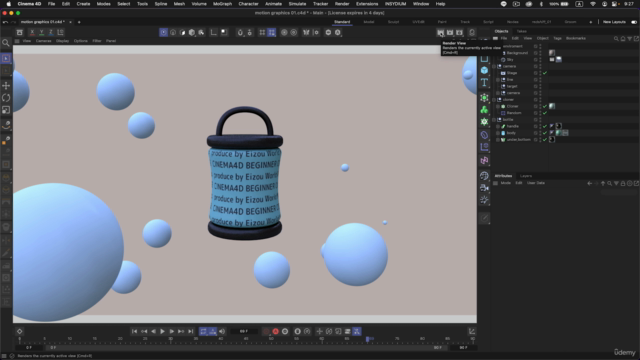Switch to the Standard layout tab
640x360 pixels.
[342, 22]
